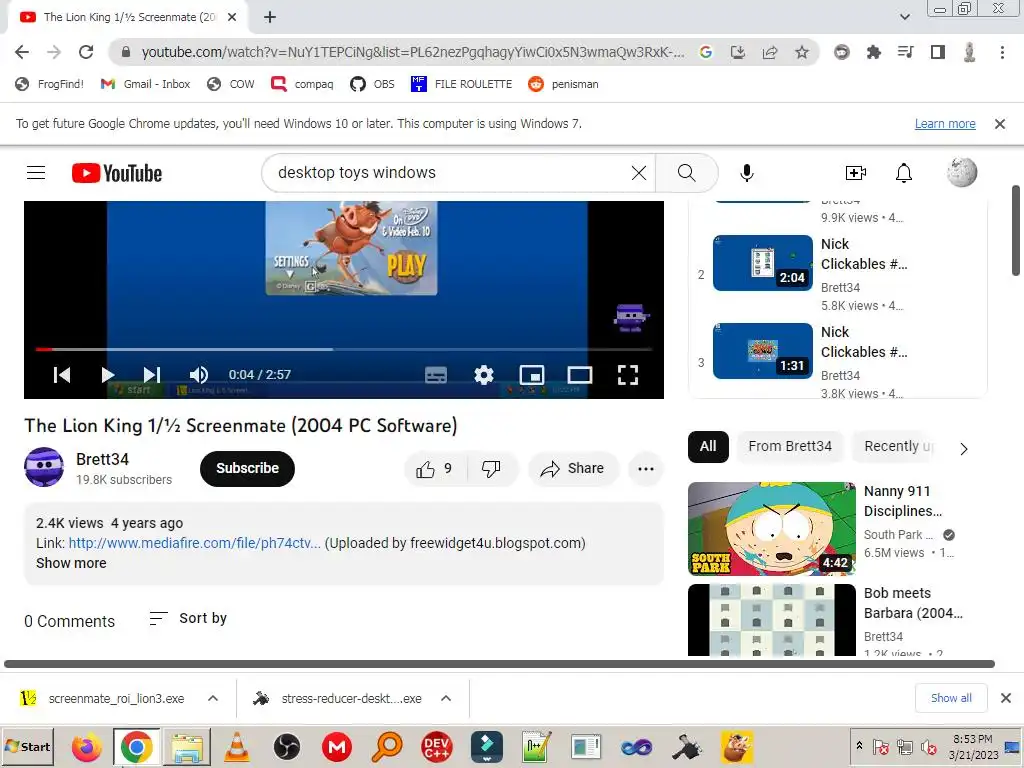Open Gmail - Inbox bookmark
The image size is (1024, 768).
pyautogui.click(x=146, y=84)
